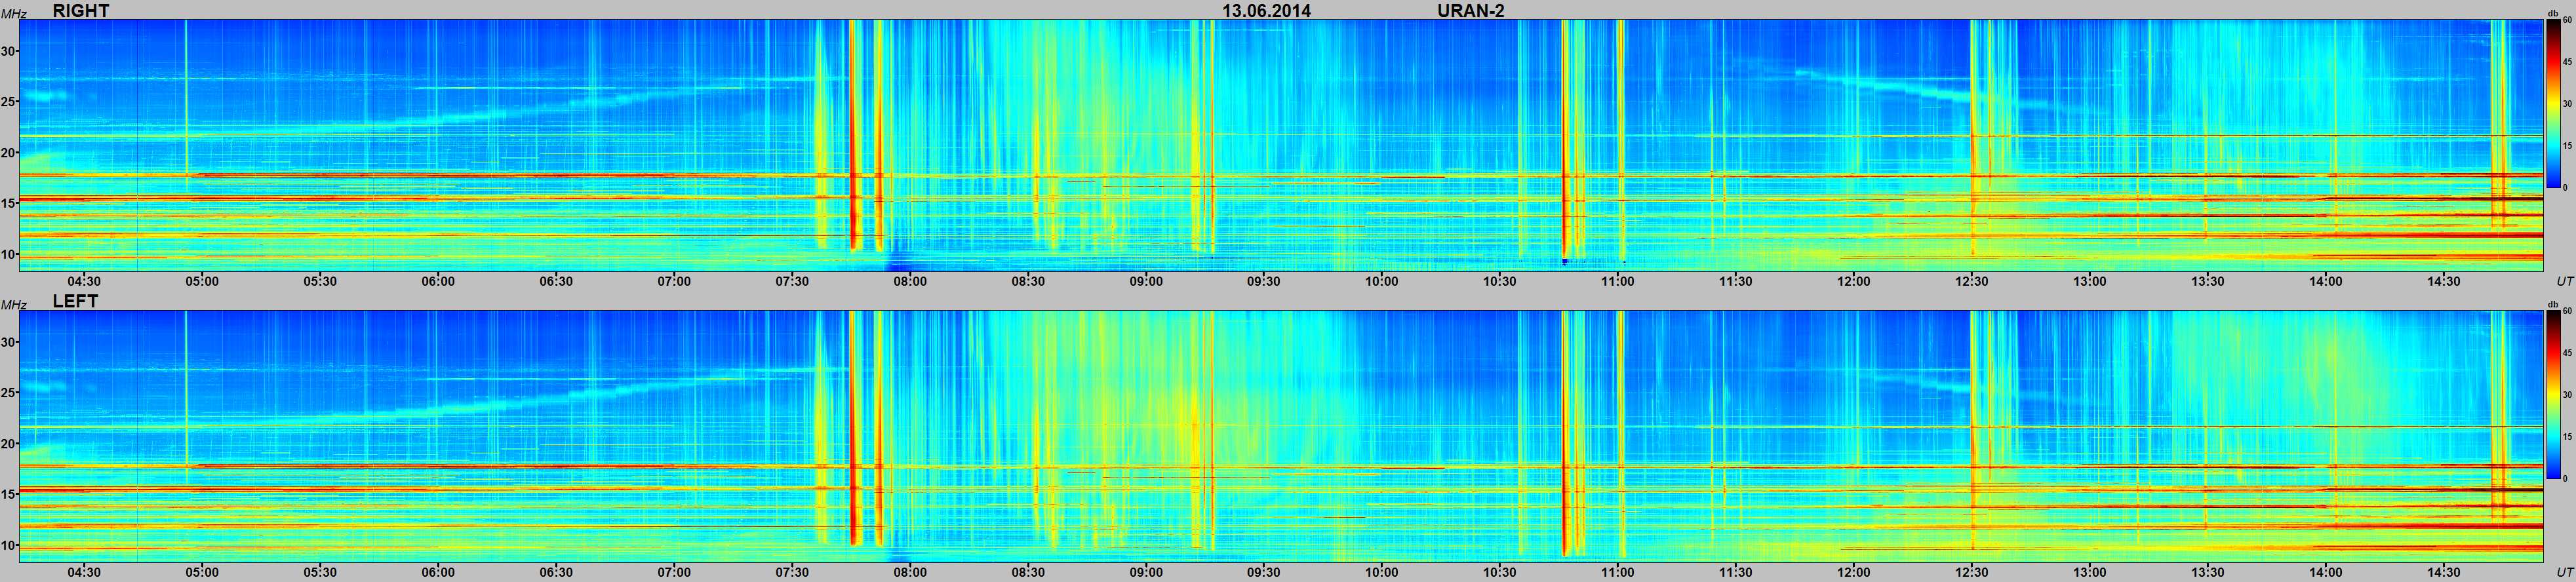This screenshot has width=2576, height=582.
Task: Click the dB color scale bar beside RIGHT spectrogram
Action: (x=2553, y=103)
